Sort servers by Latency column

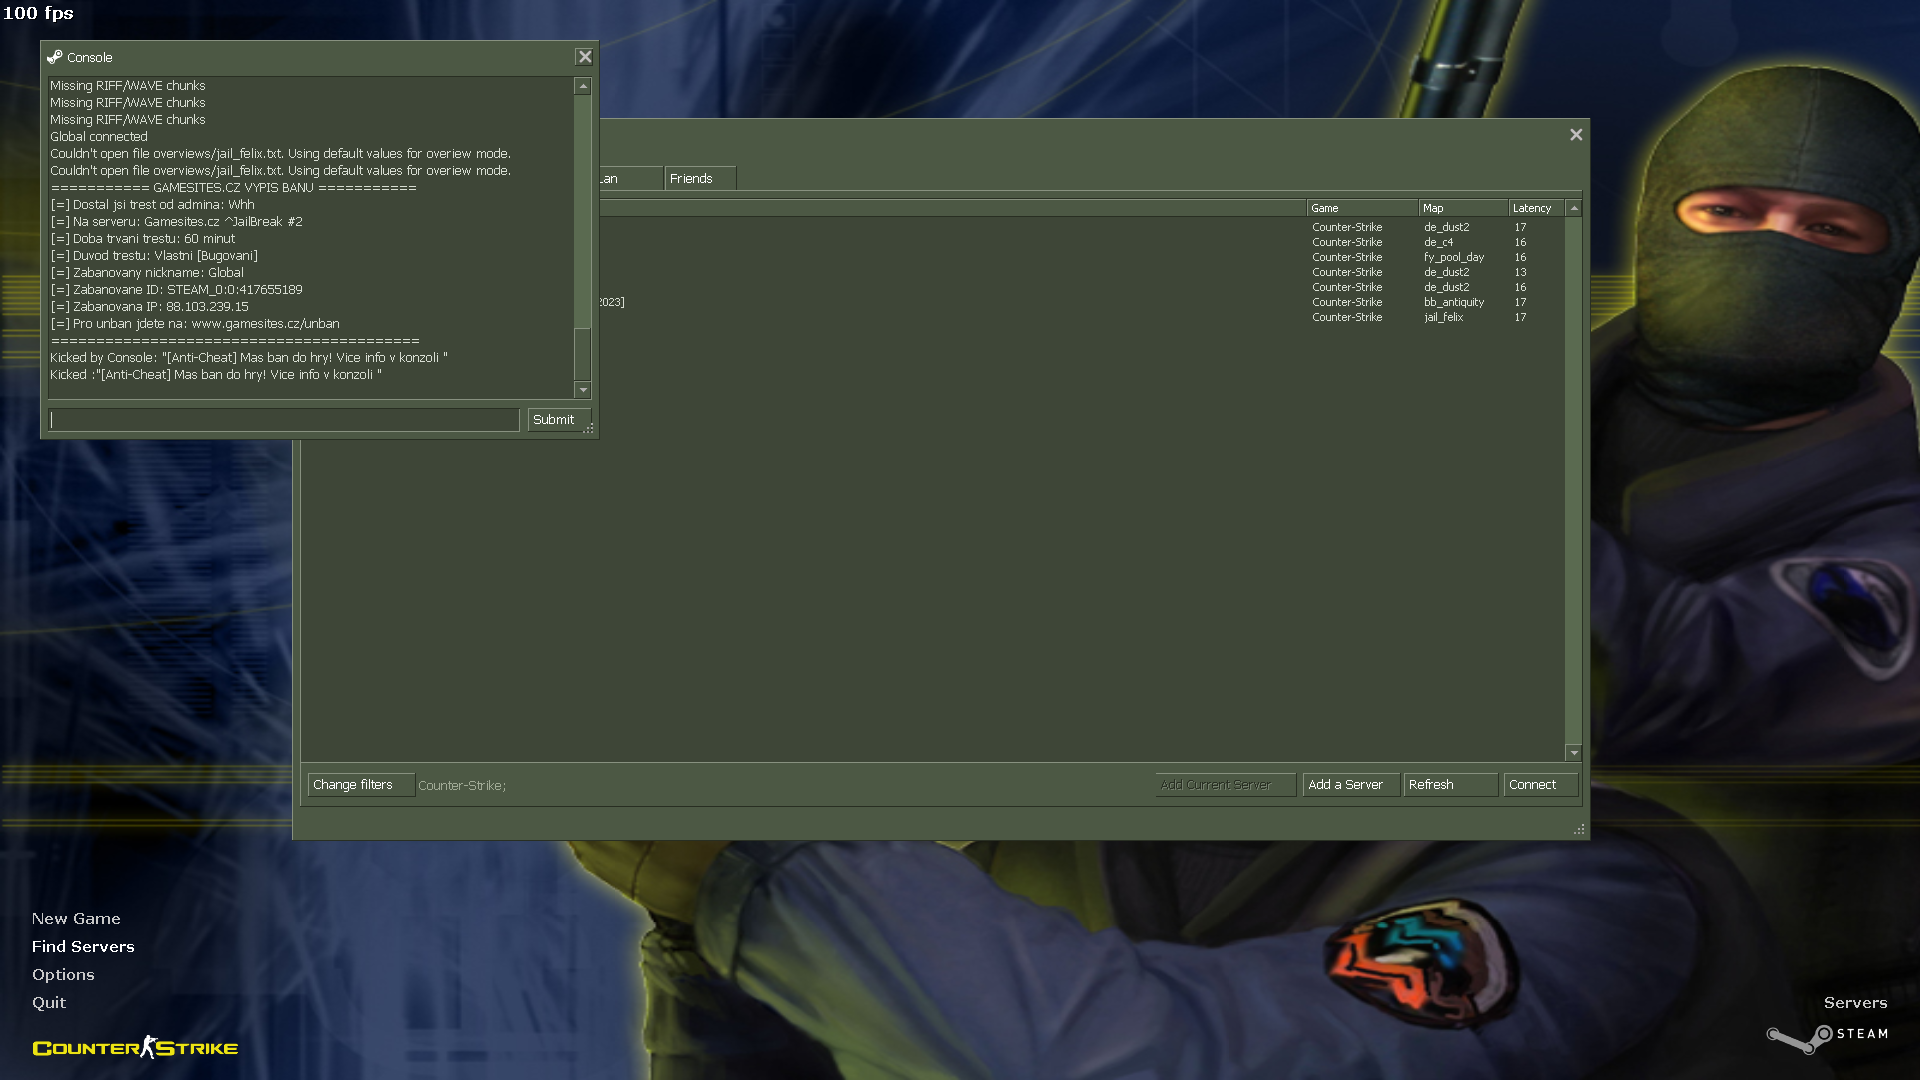[1535, 208]
